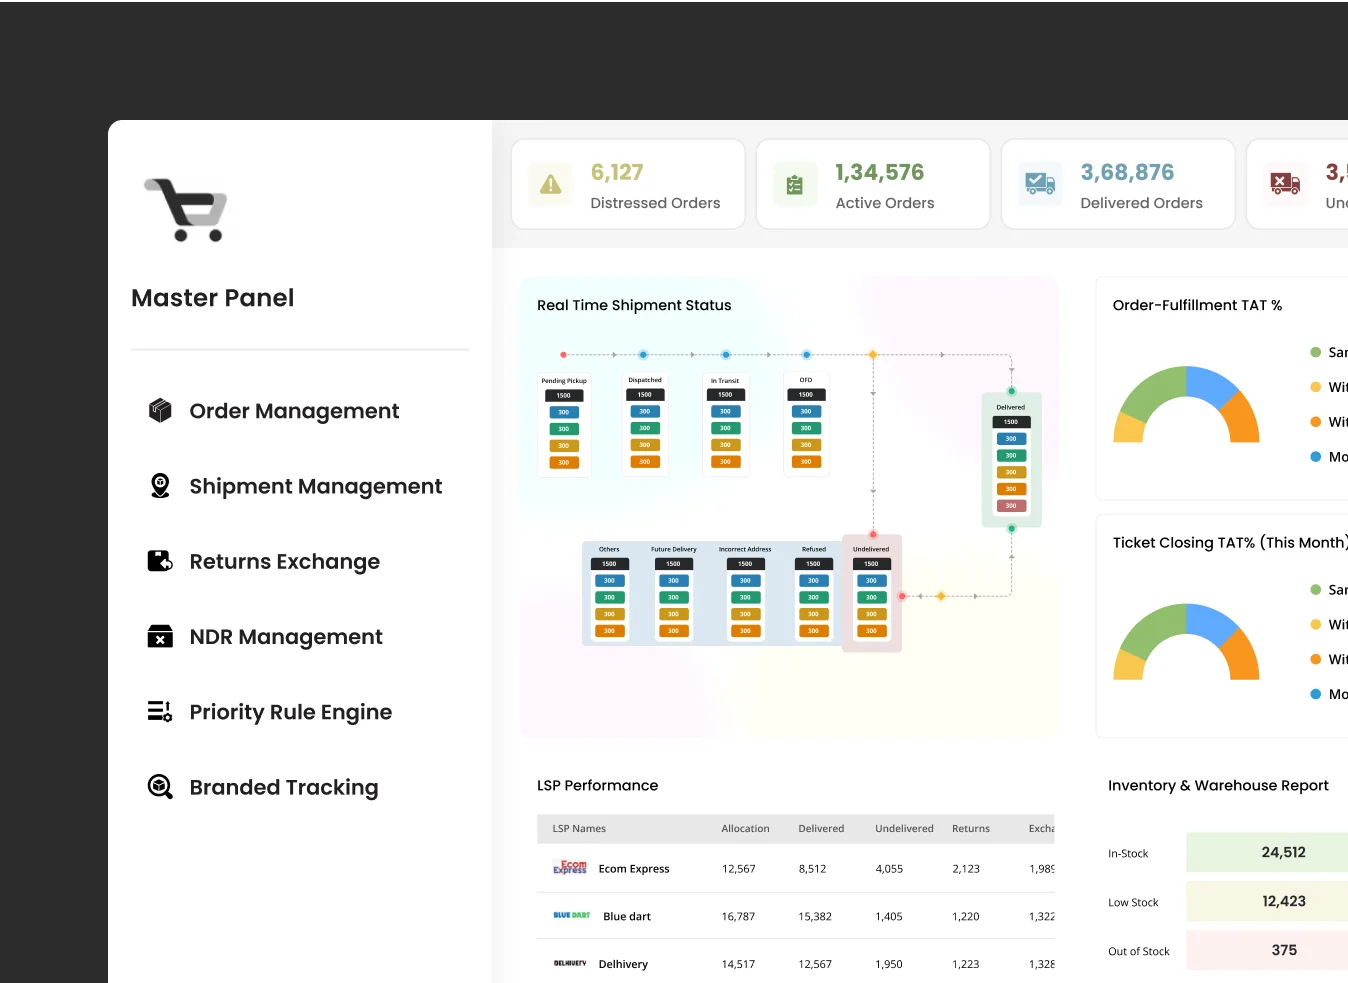Click the Future Delivery status column
1348x983 pixels.
[x=673, y=592]
